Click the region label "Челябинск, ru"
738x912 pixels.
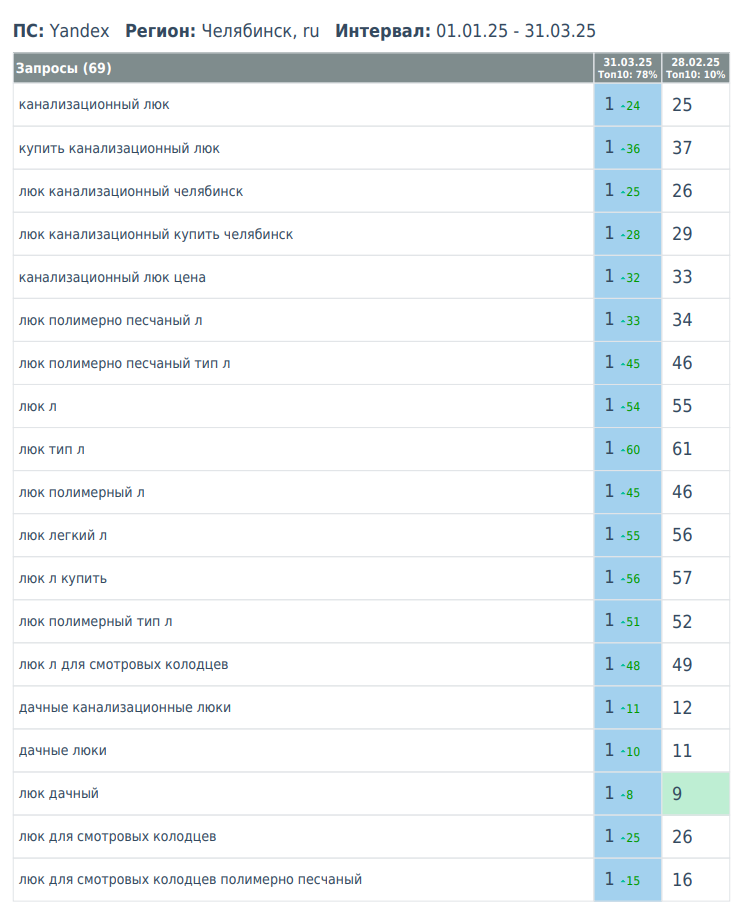click(x=260, y=31)
